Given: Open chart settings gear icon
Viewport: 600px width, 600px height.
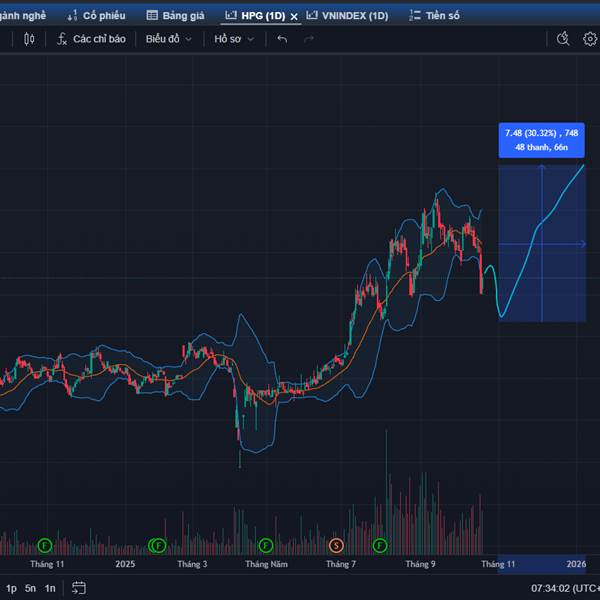Looking at the screenshot, I should 590,39.
